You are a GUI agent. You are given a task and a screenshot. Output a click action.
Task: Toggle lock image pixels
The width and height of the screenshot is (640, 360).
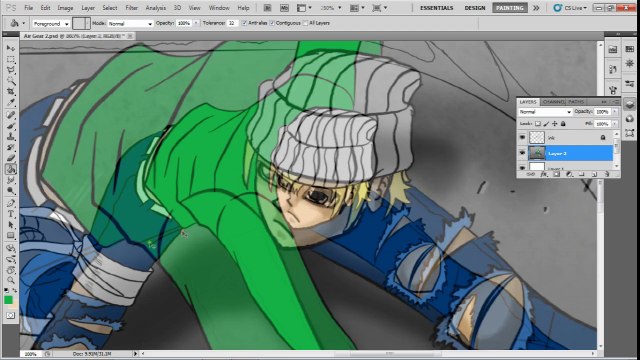click(547, 124)
